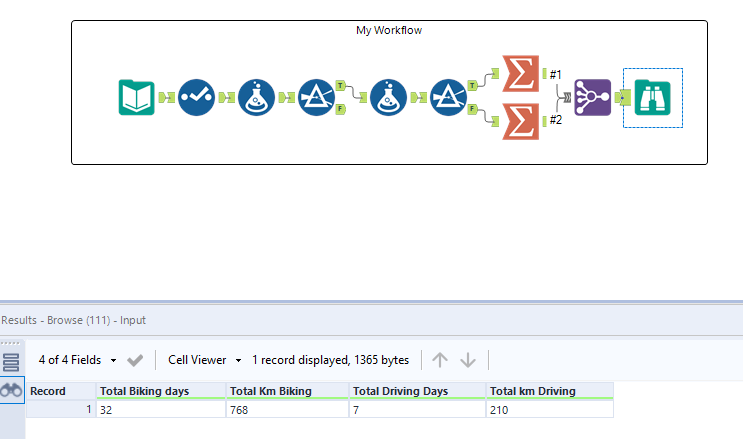Click the #1 connection label
Viewport: 743px width, 439px height.
(555, 74)
